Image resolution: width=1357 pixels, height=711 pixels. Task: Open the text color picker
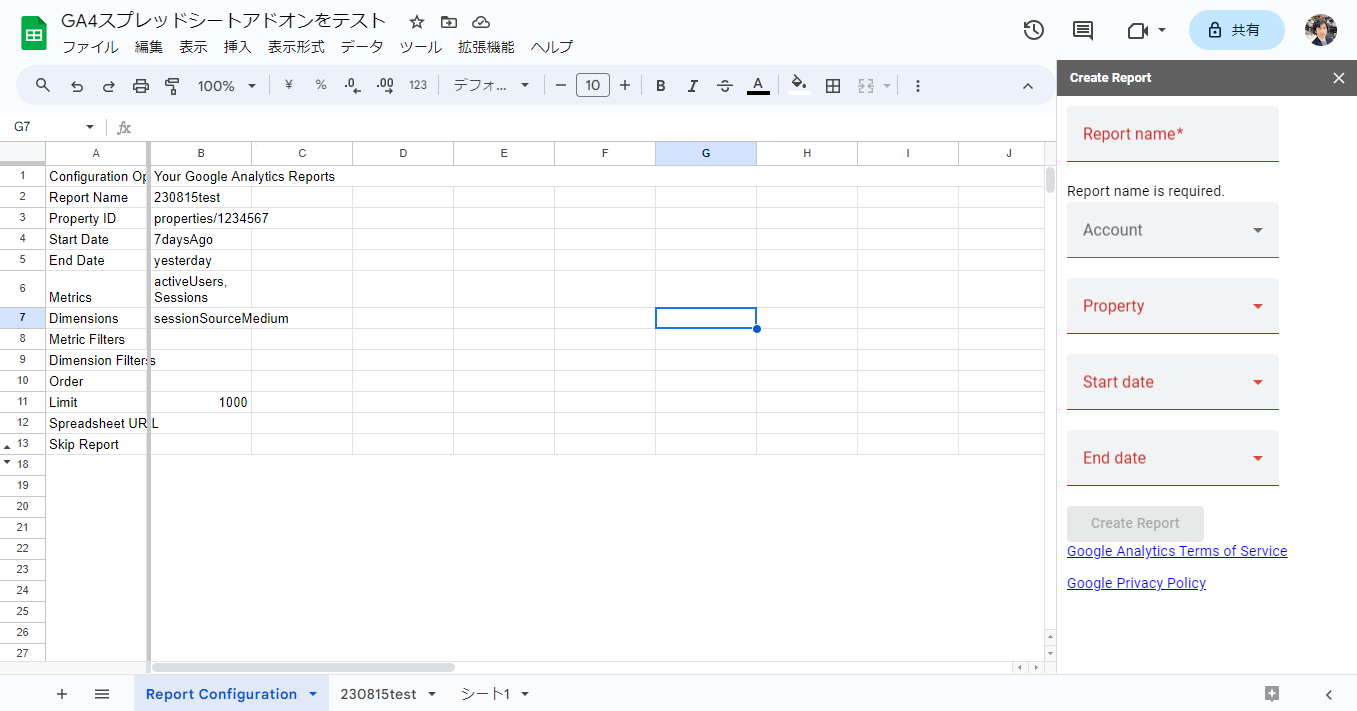[x=758, y=86]
